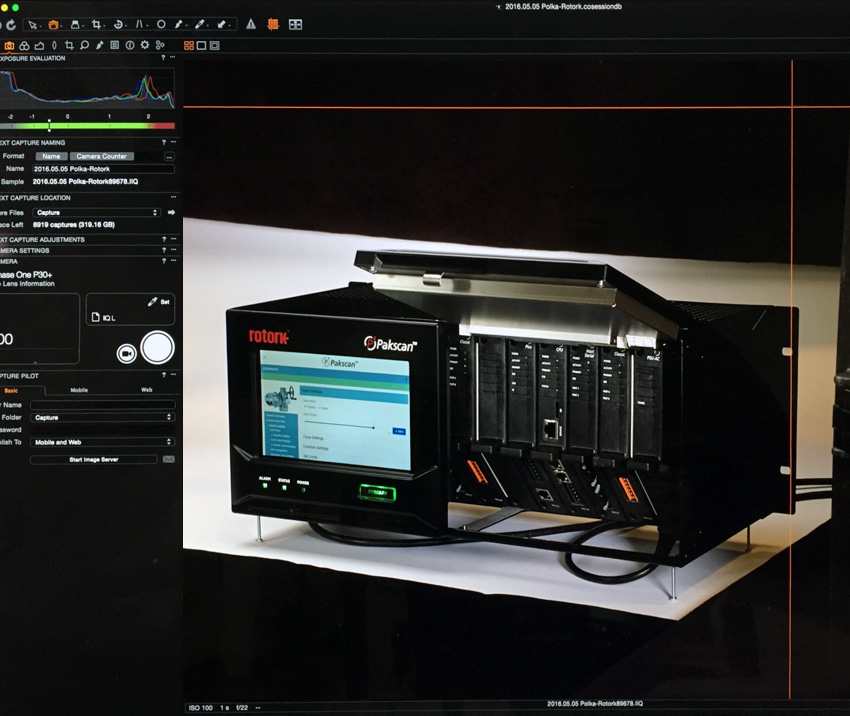The image size is (850, 716).
Task: Open the Output gear tool tab
Action: [x=145, y=46]
